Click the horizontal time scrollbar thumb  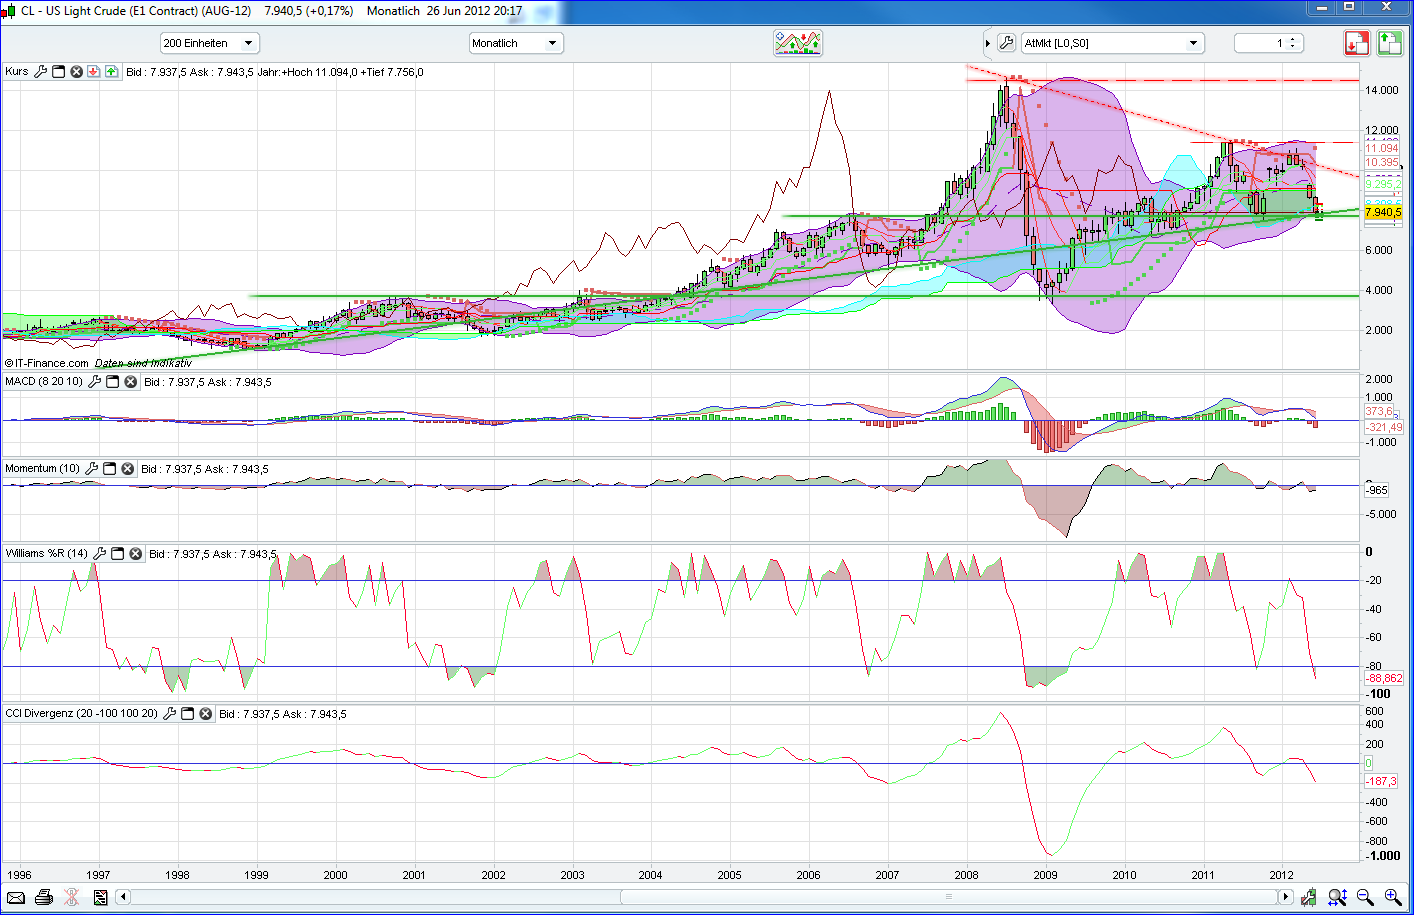[x=948, y=897]
